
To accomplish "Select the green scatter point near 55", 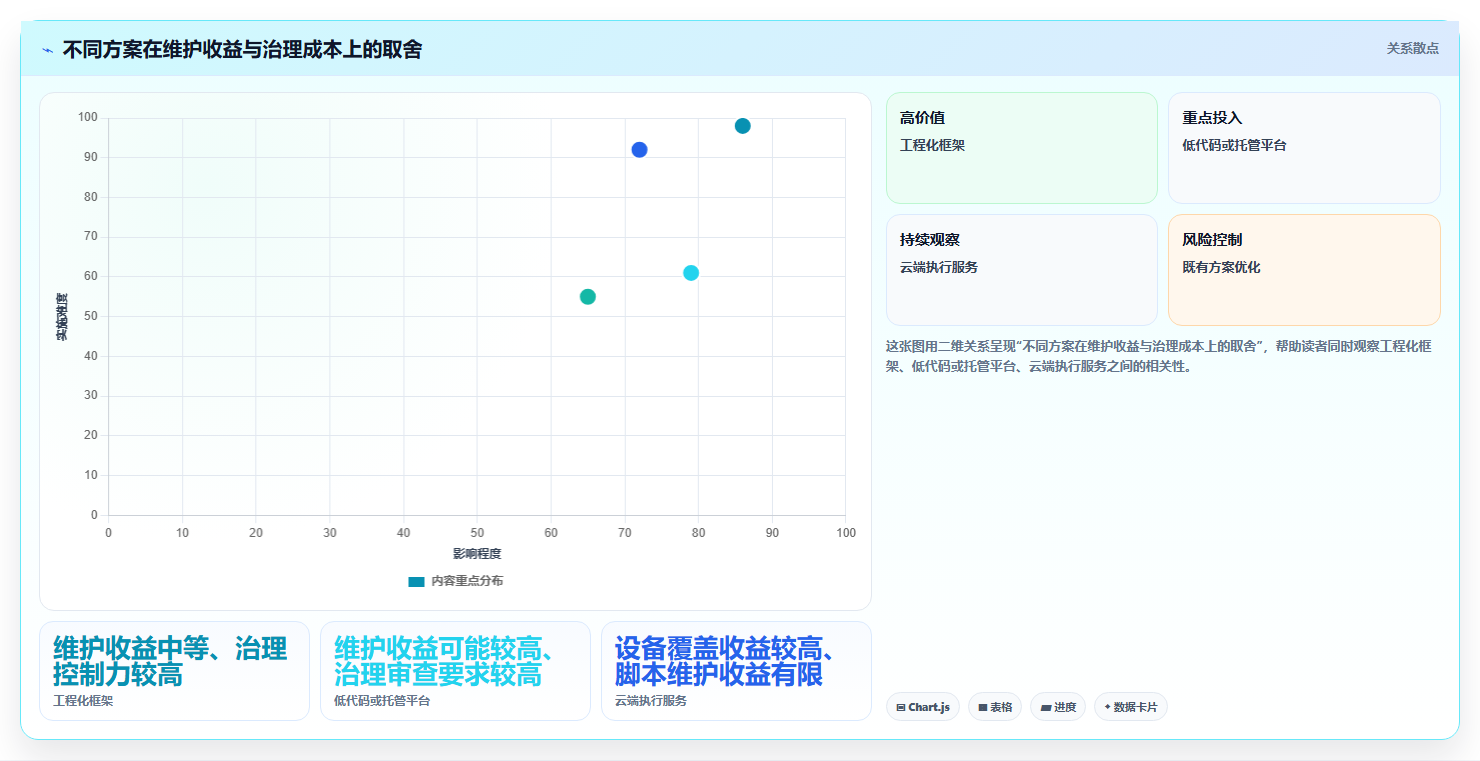I will click(x=588, y=297).
